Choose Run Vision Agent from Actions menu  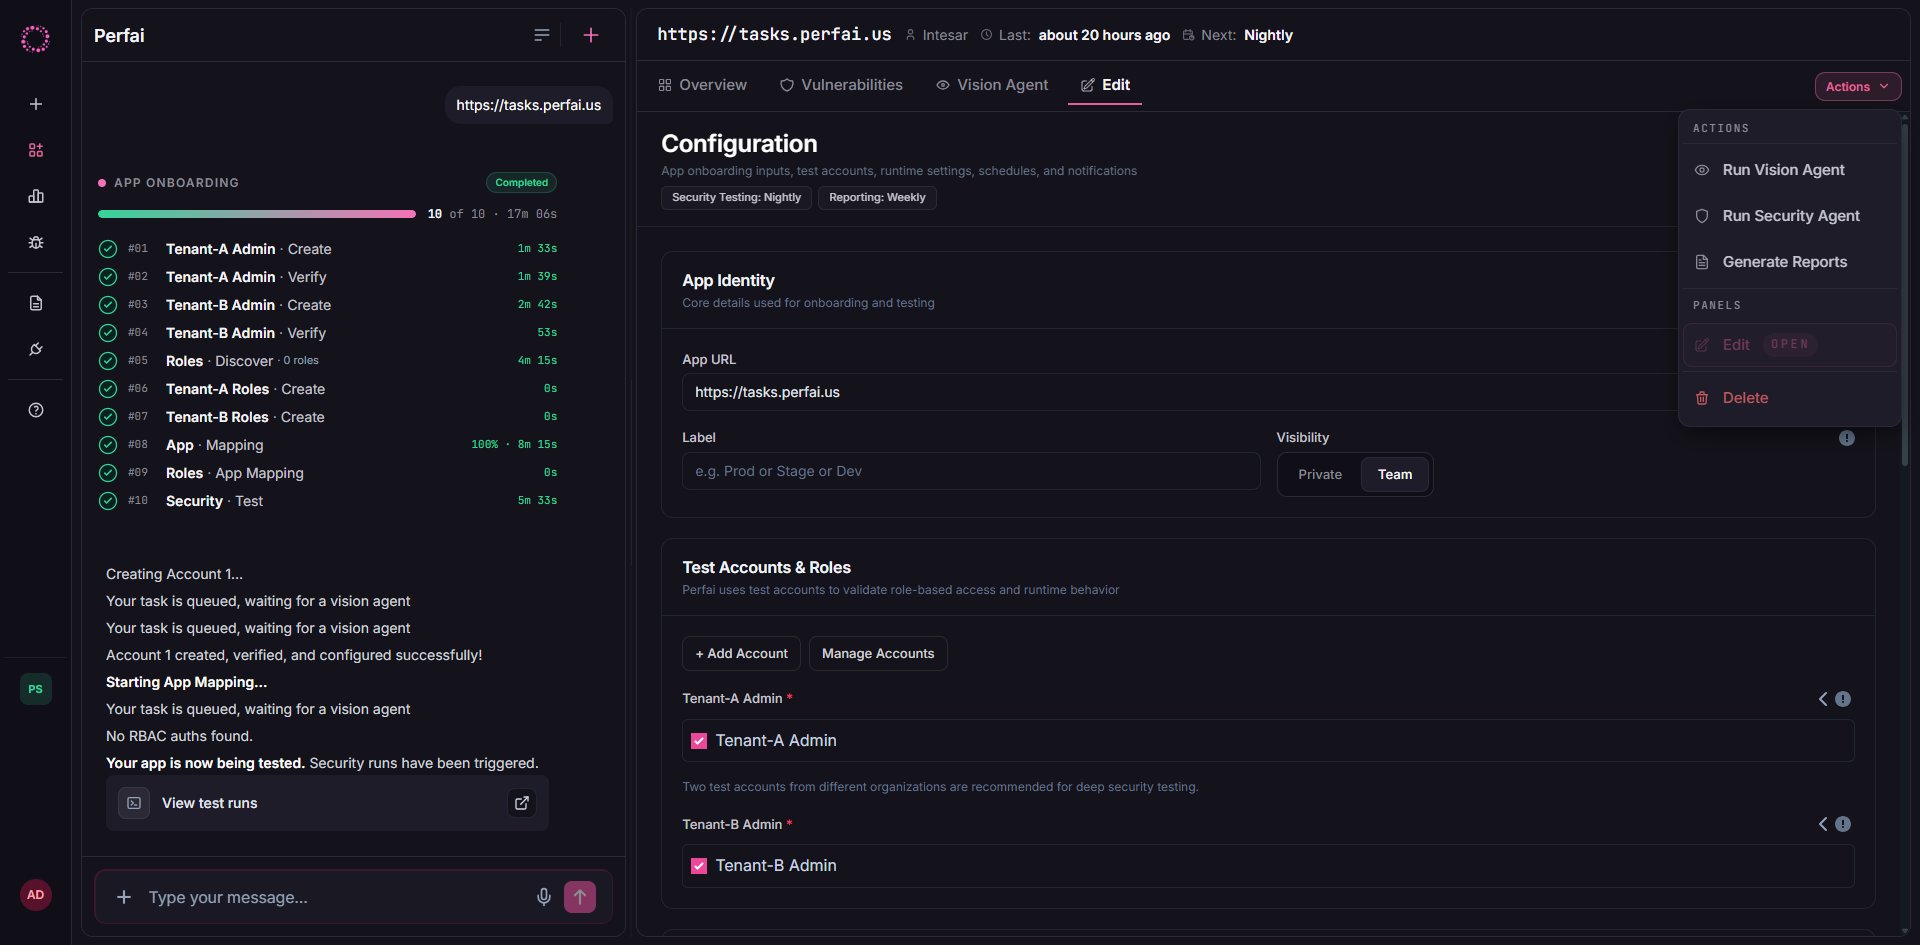[1789, 170]
